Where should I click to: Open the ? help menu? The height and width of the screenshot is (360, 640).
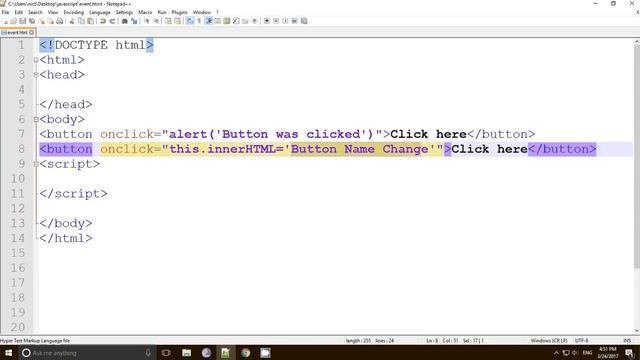(x=217, y=12)
